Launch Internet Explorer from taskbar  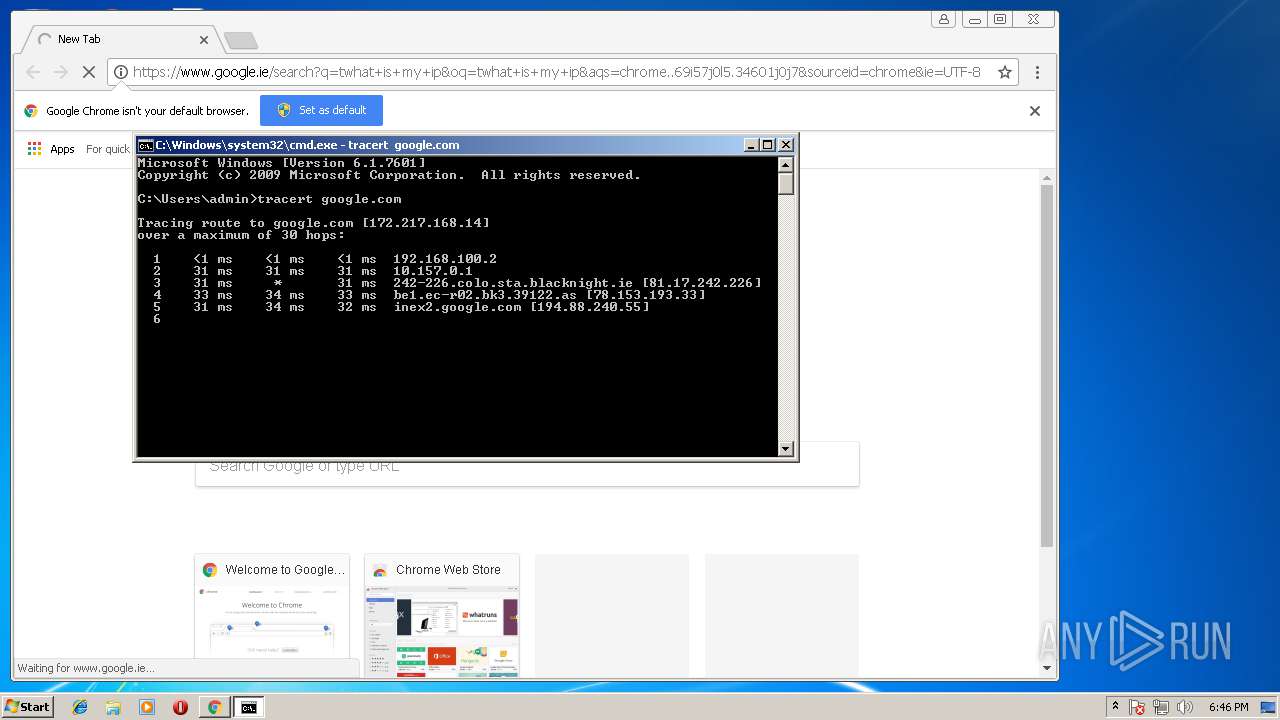point(80,707)
